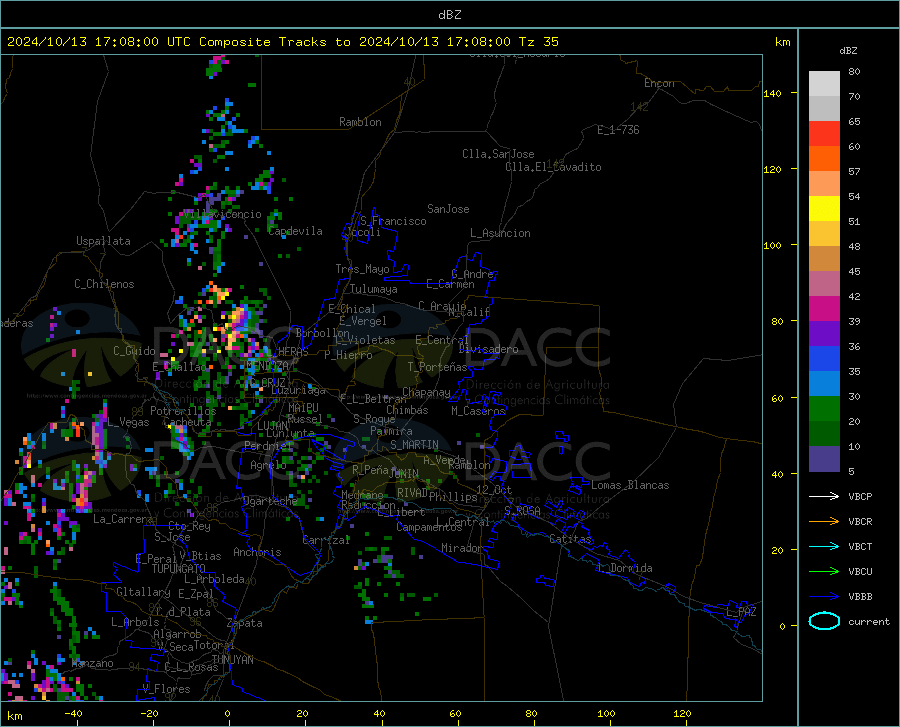Click the dark green 20 dBZ swatch
The image size is (900, 727).
pyautogui.click(x=824, y=433)
